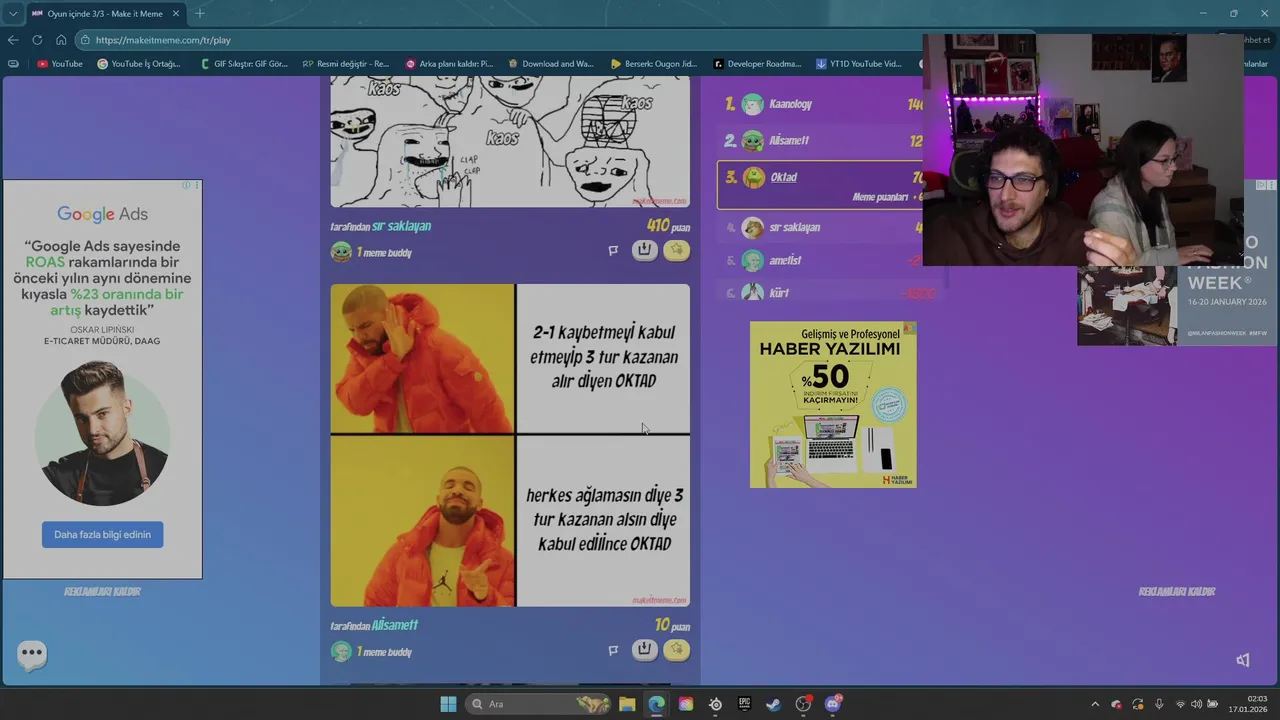Click sır saklayan avatar in leaderboard
The width and height of the screenshot is (1280, 720).
pyautogui.click(x=753, y=227)
